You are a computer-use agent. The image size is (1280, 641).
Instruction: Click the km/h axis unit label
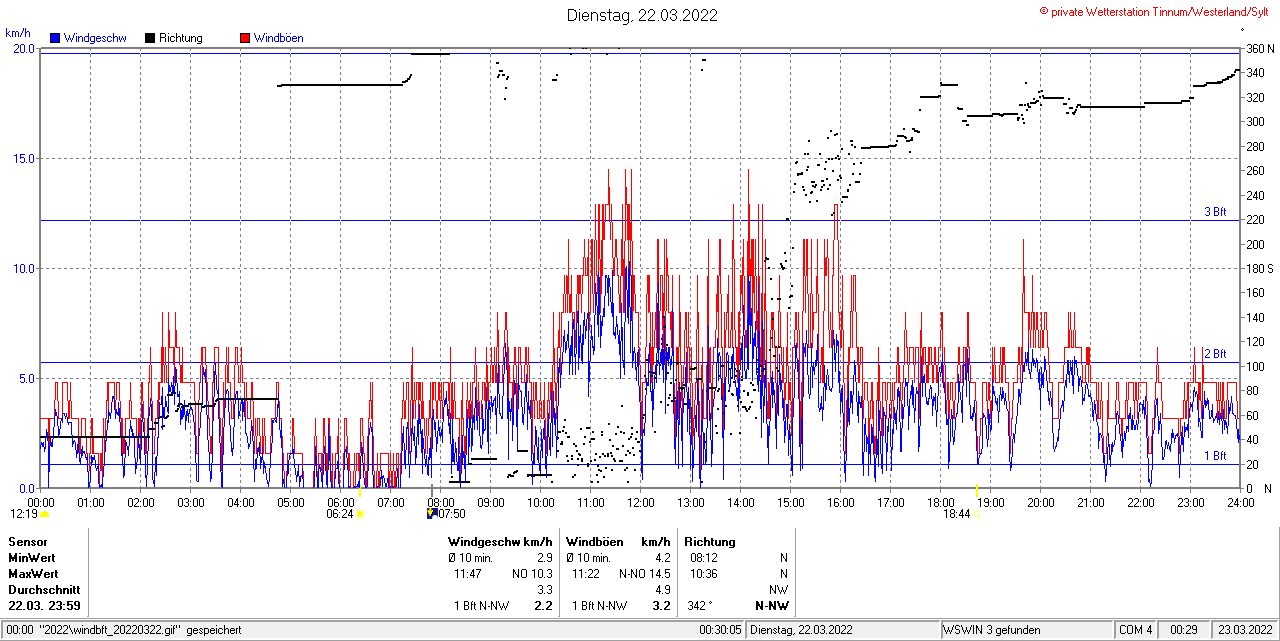point(17,33)
